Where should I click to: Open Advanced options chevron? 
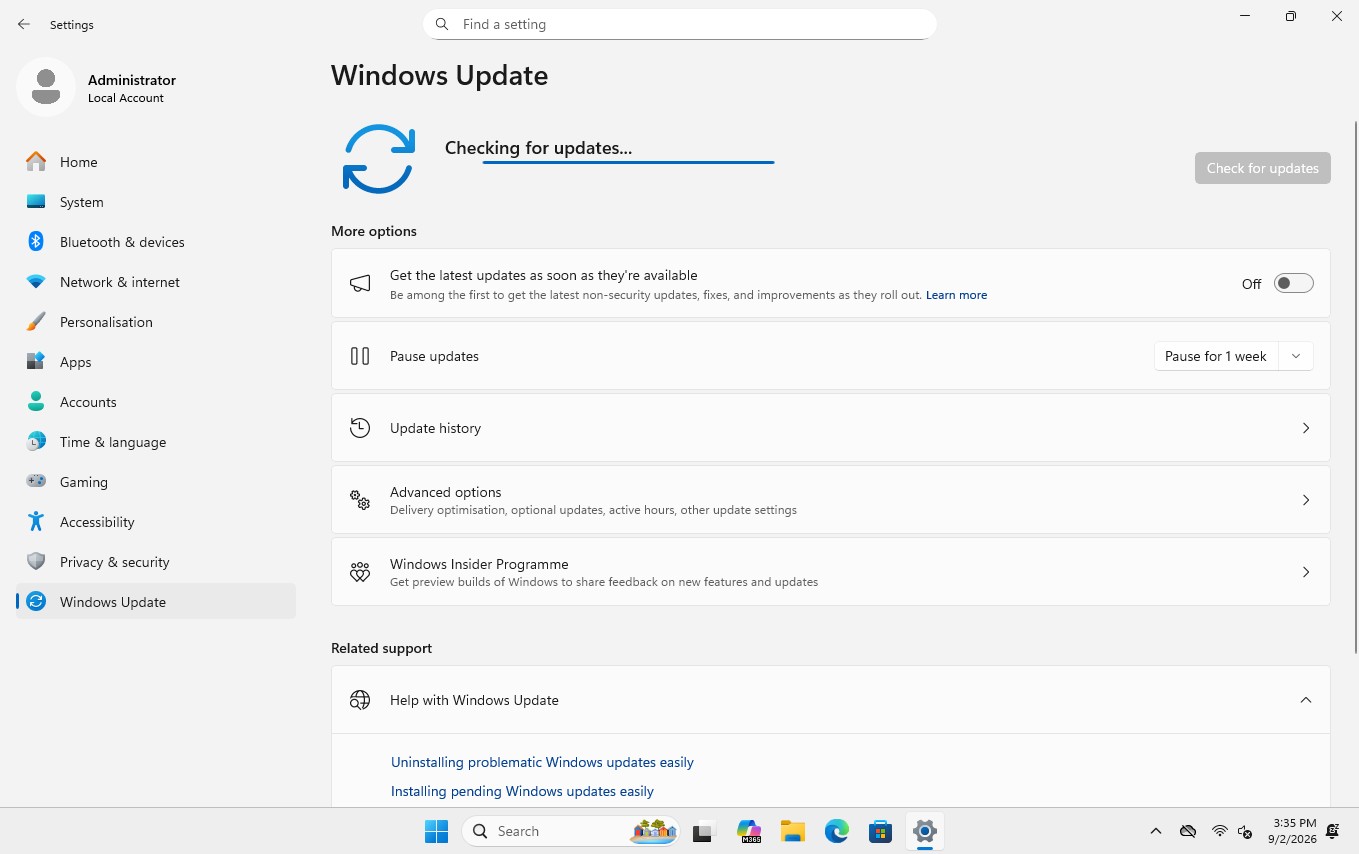point(1306,500)
